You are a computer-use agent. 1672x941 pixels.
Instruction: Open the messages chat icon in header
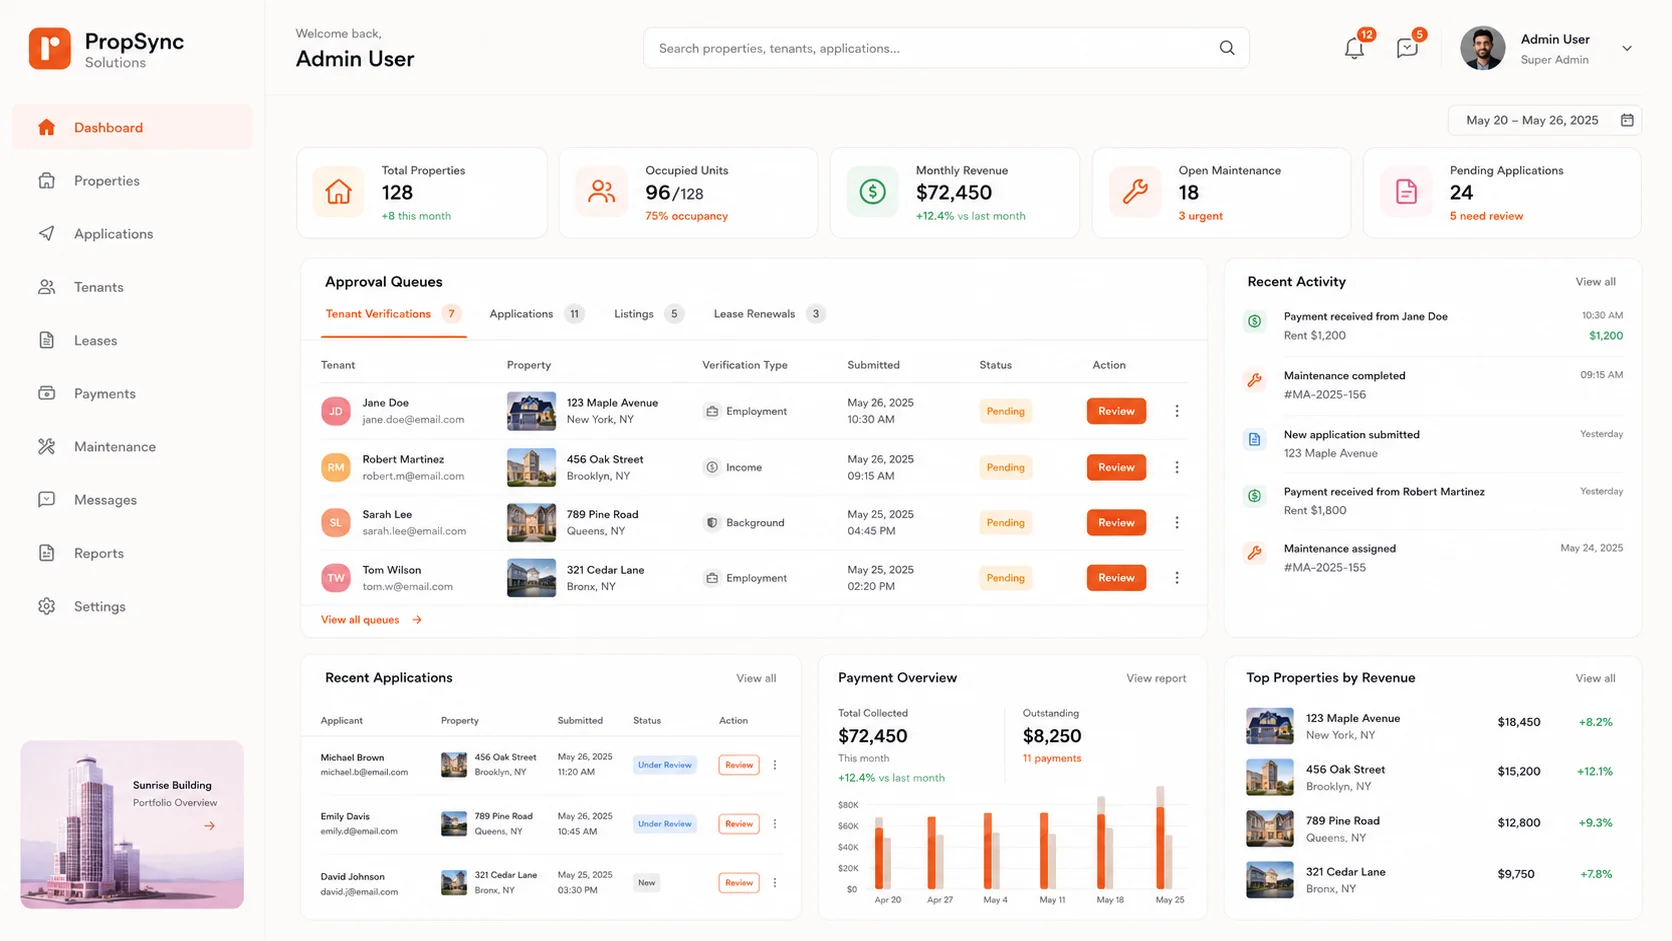click(1407, 48)
